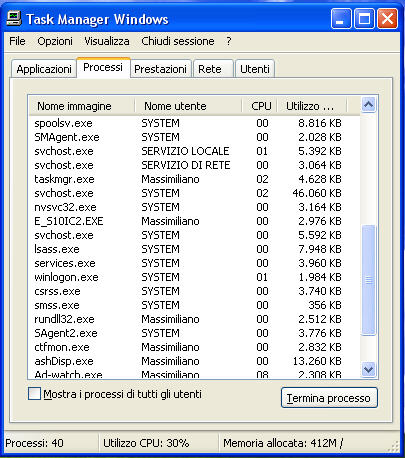Sort processes by CPU column header
This screenshot has width=405, height=458.
point(260,106)
